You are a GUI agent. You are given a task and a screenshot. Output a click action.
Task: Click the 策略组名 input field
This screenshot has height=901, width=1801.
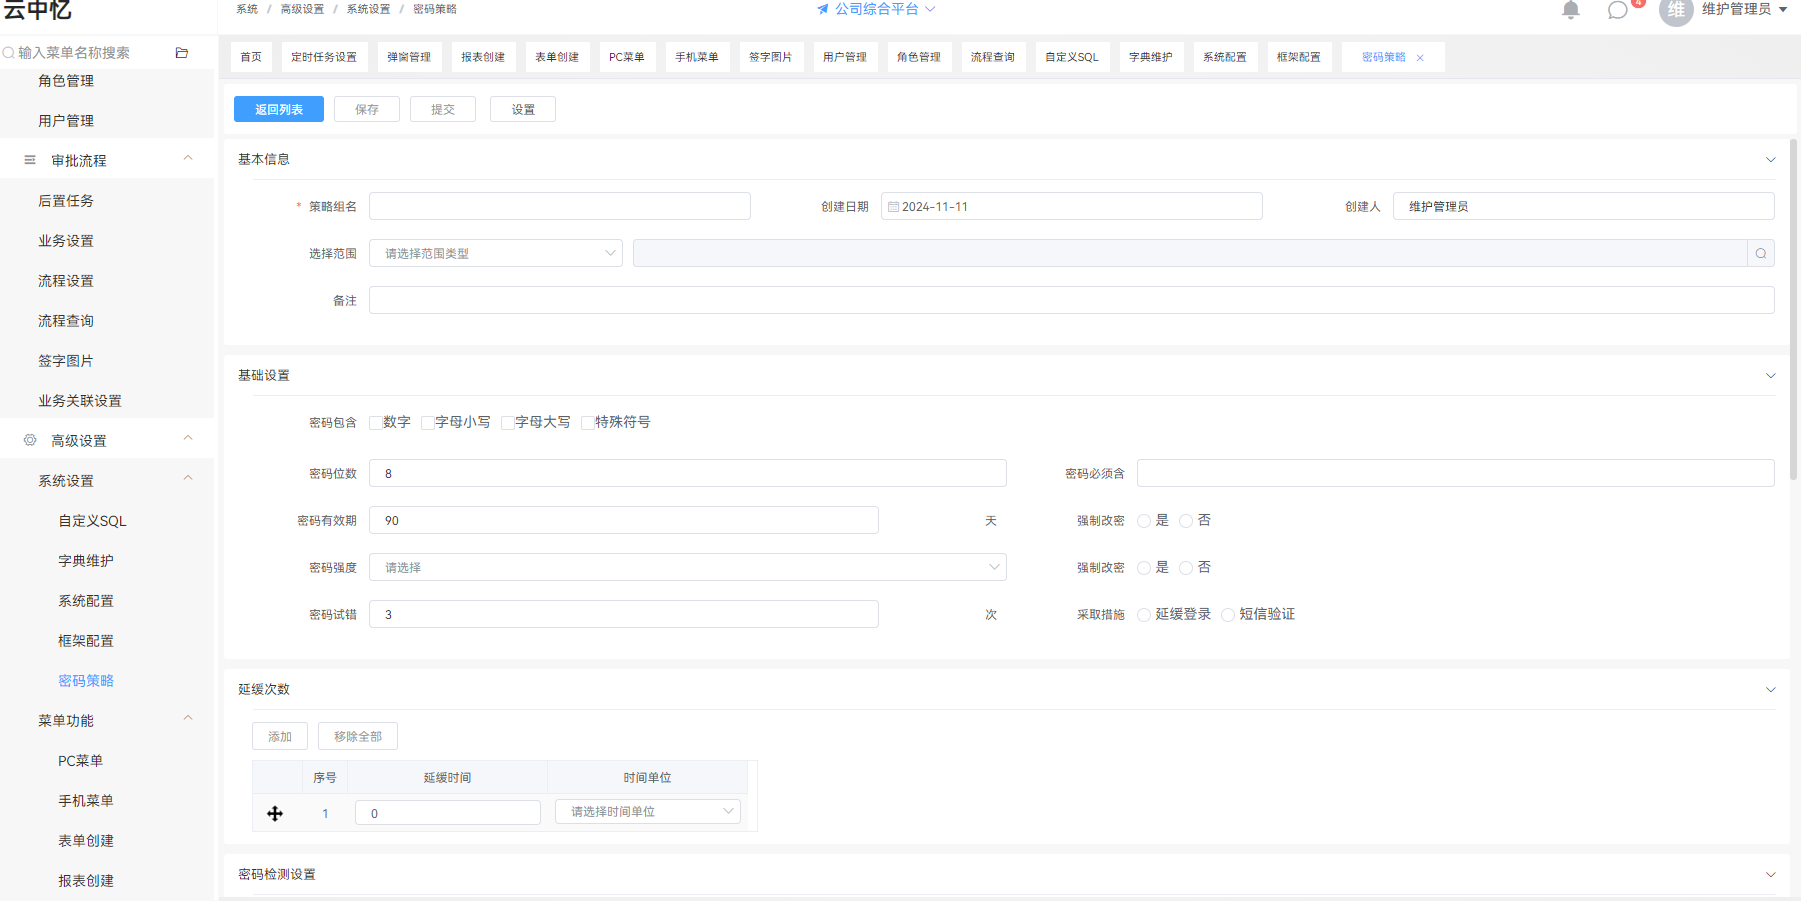[x=560, y=207]
